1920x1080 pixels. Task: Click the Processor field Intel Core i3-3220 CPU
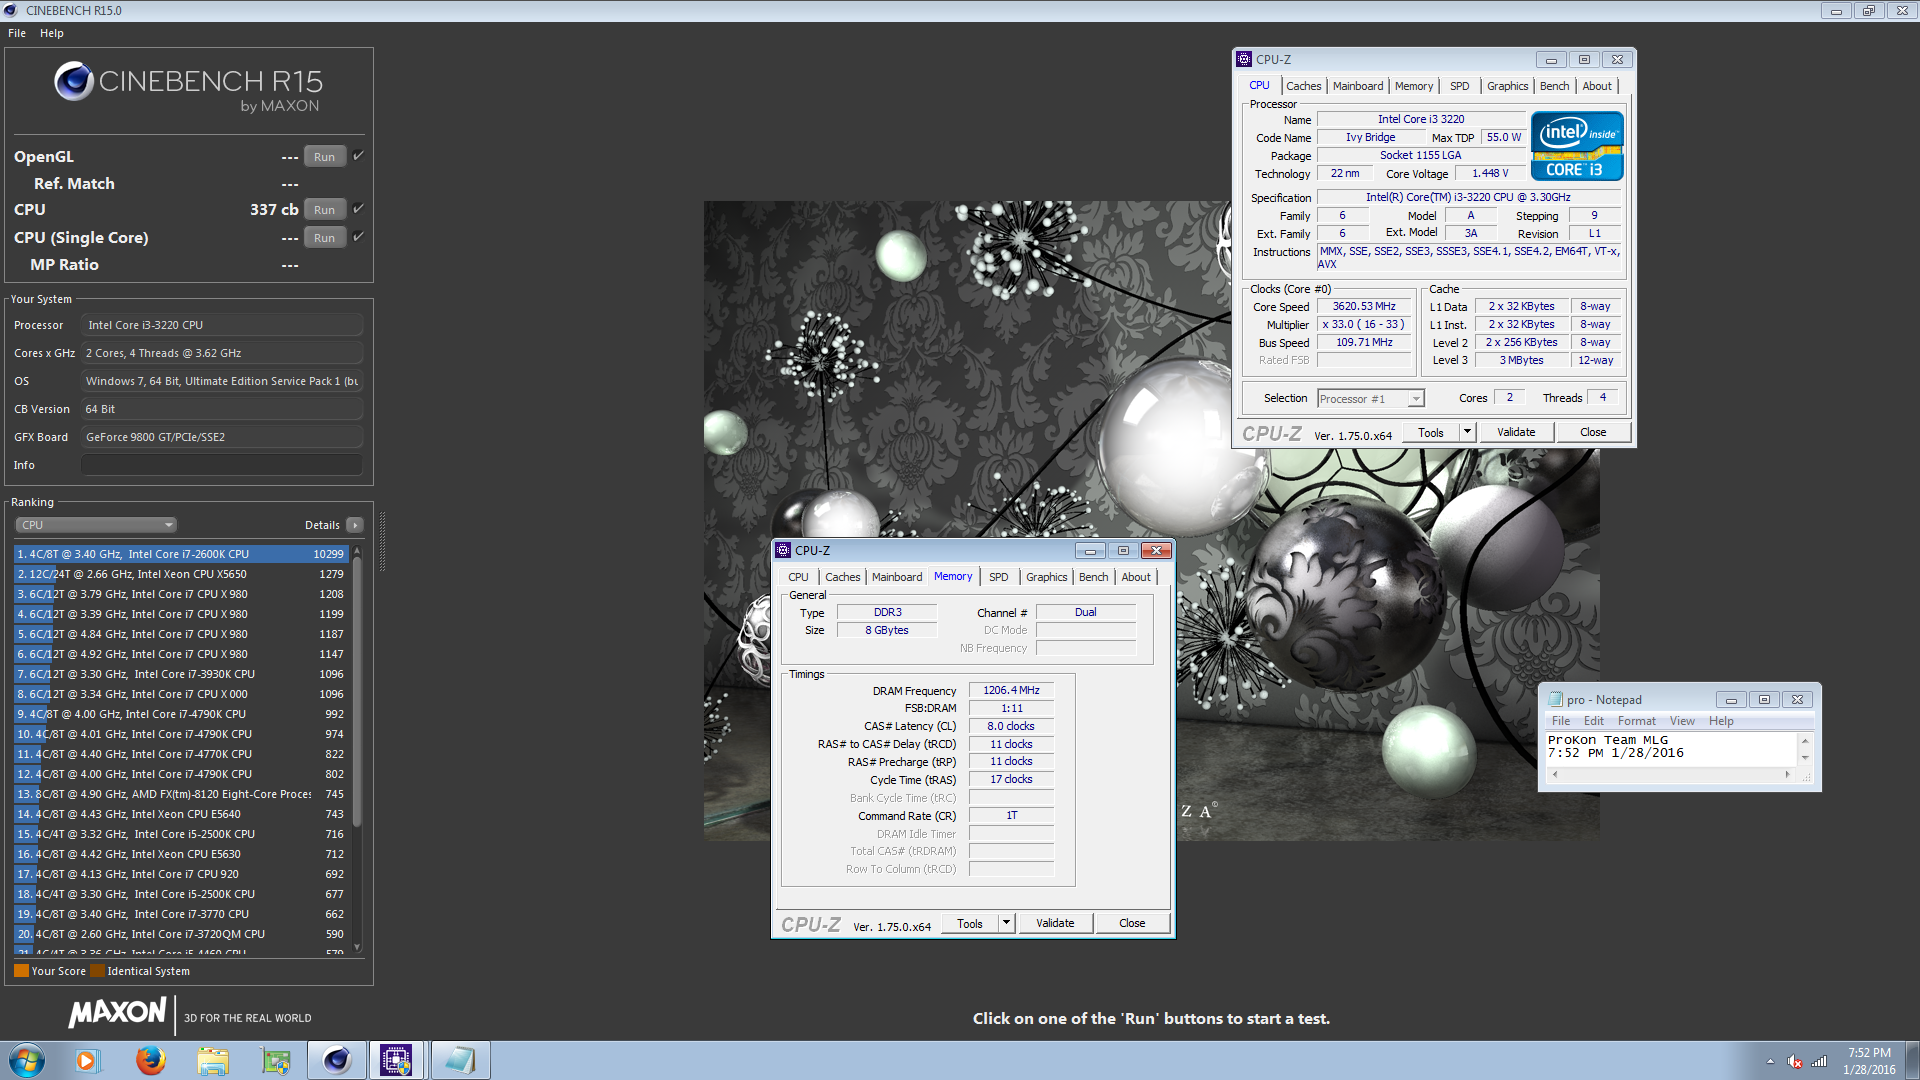coord(221,325)
